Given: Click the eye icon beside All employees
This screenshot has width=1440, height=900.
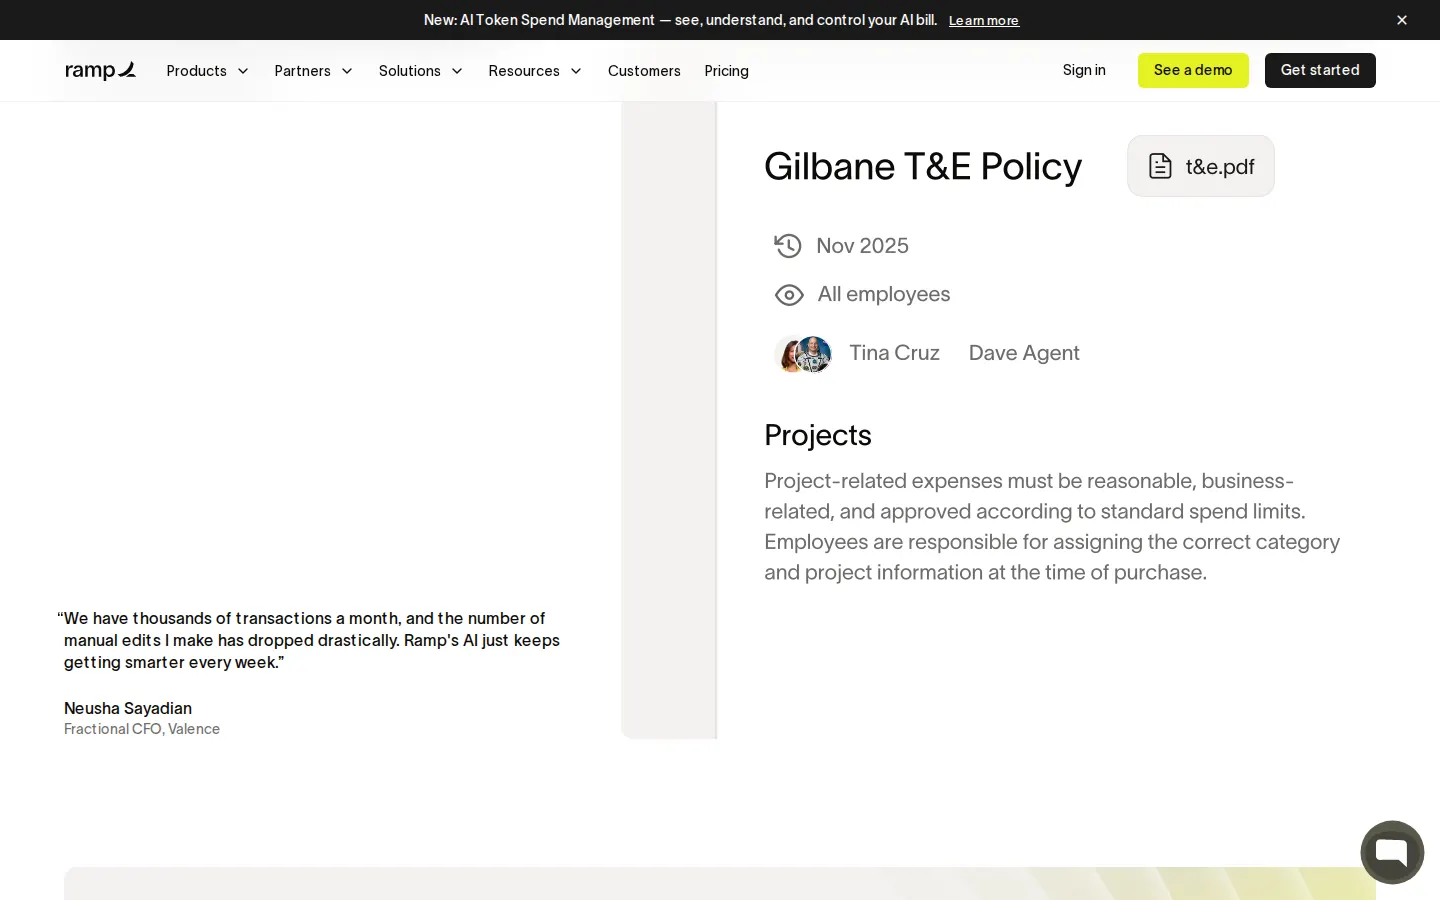Looking at the screenshot, I should click(x=789, y=295).
